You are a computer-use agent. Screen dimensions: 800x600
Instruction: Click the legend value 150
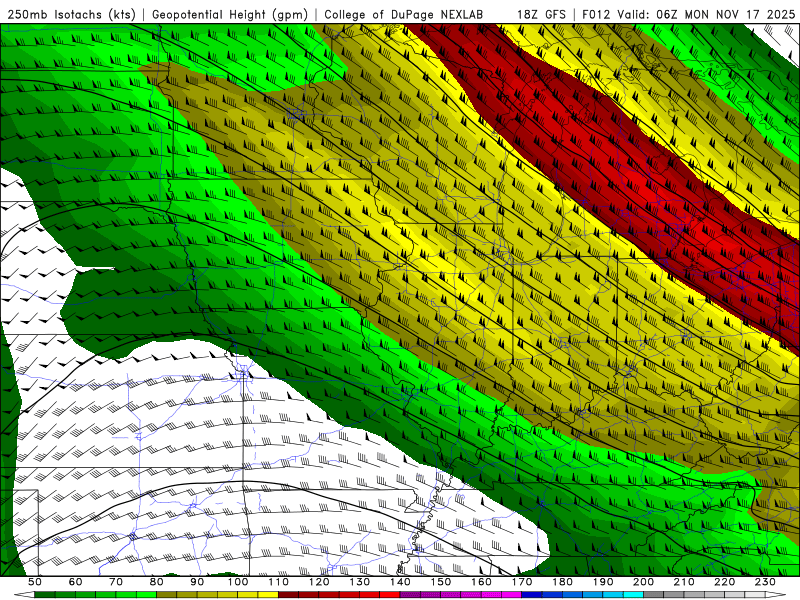pos(441,582)
